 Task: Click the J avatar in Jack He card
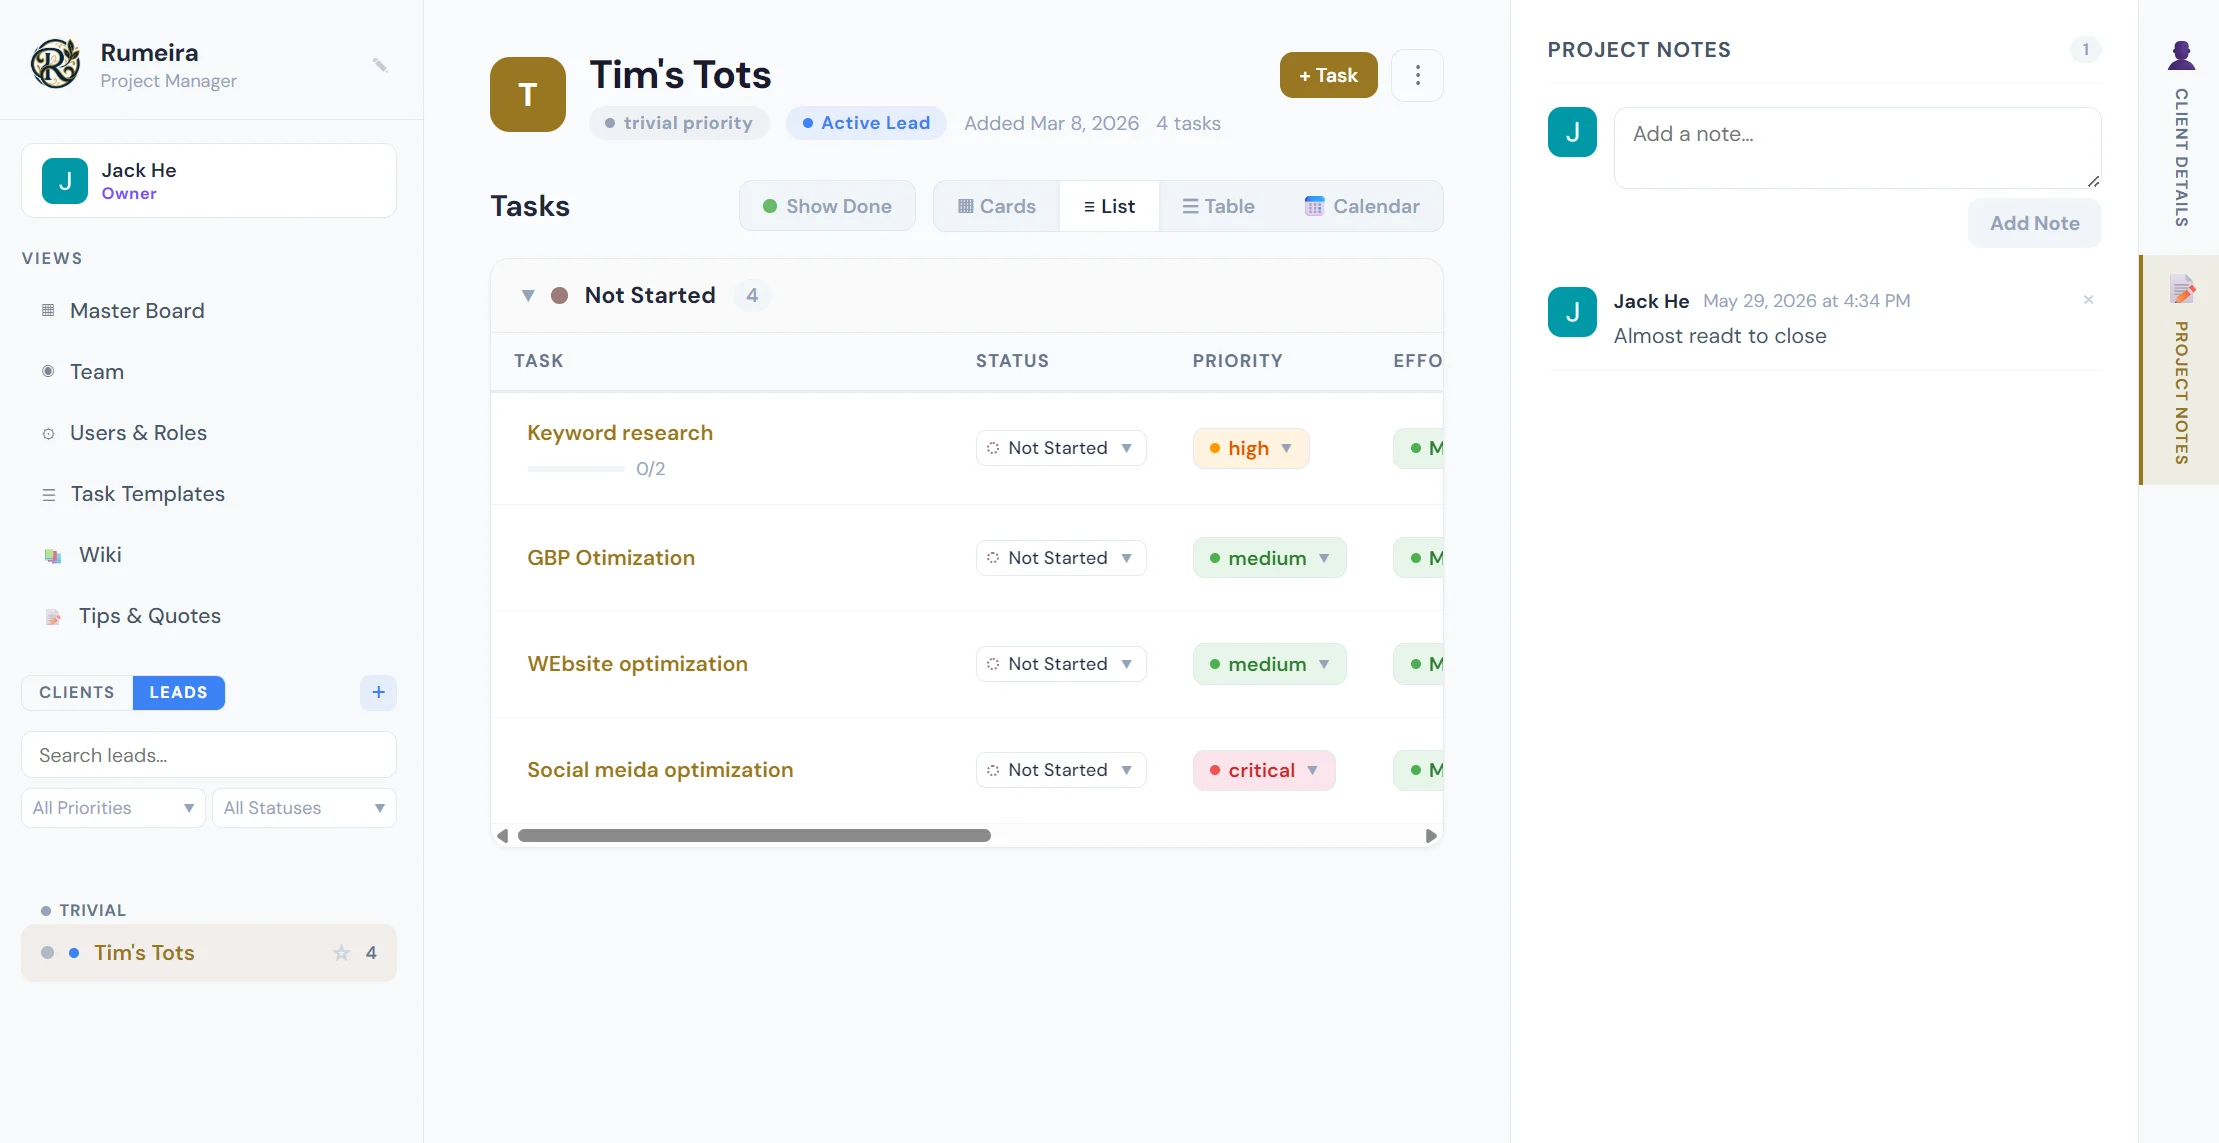click(x=65, y=181)
